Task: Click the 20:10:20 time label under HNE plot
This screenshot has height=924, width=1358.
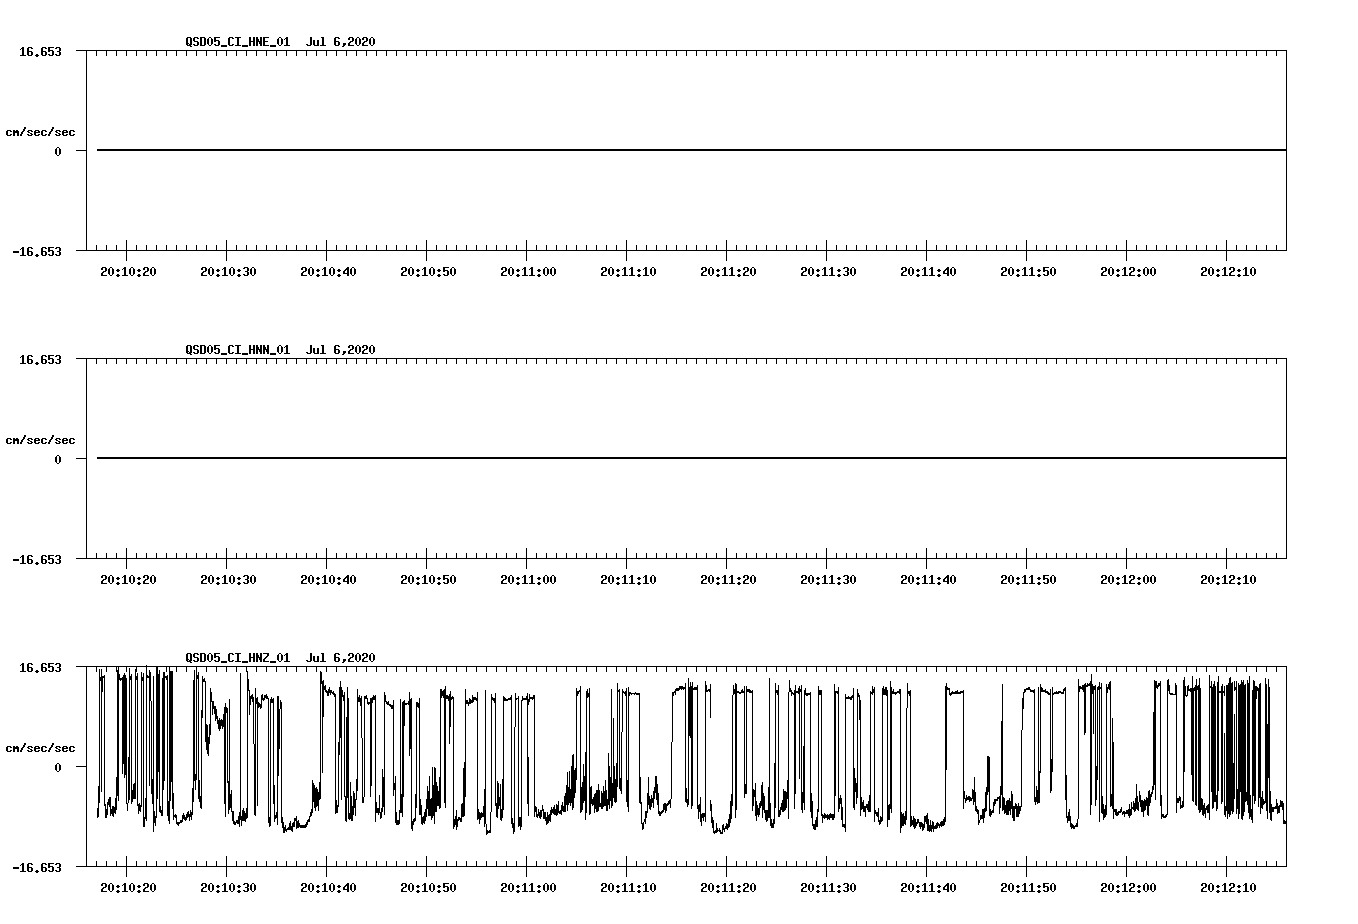Action: pyautogui.click(x=128, y=271)
